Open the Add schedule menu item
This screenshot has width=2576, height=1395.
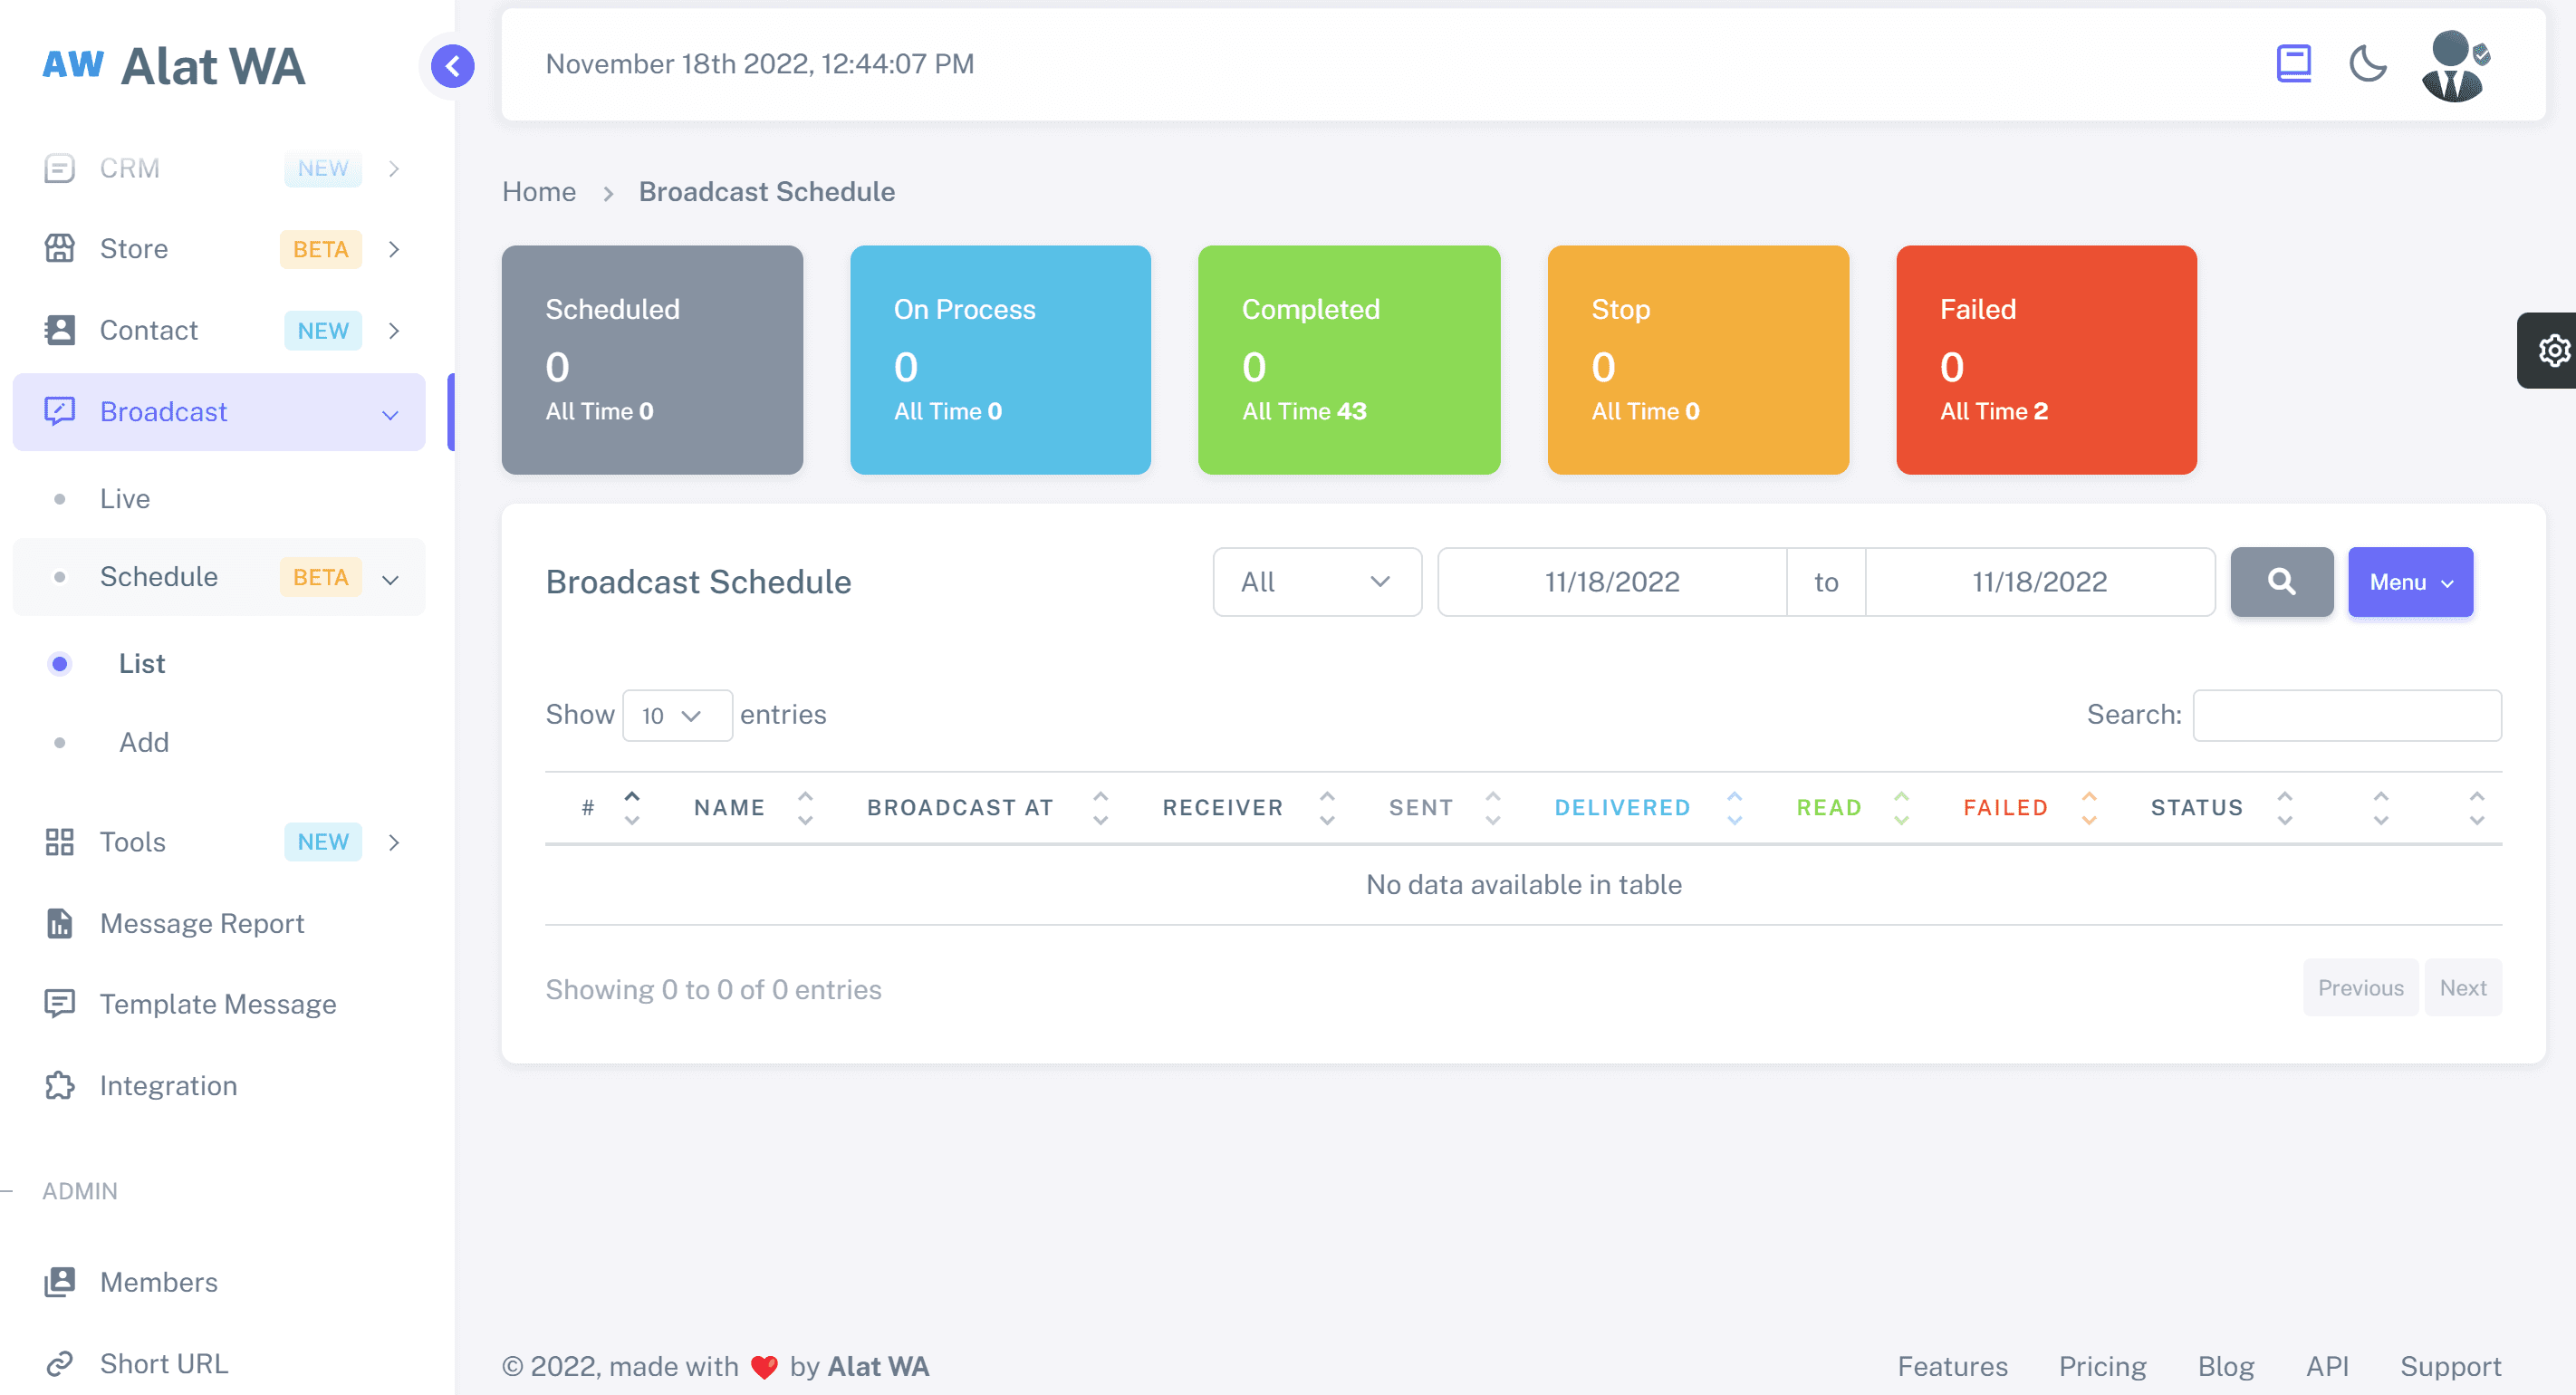click(144, 742)
